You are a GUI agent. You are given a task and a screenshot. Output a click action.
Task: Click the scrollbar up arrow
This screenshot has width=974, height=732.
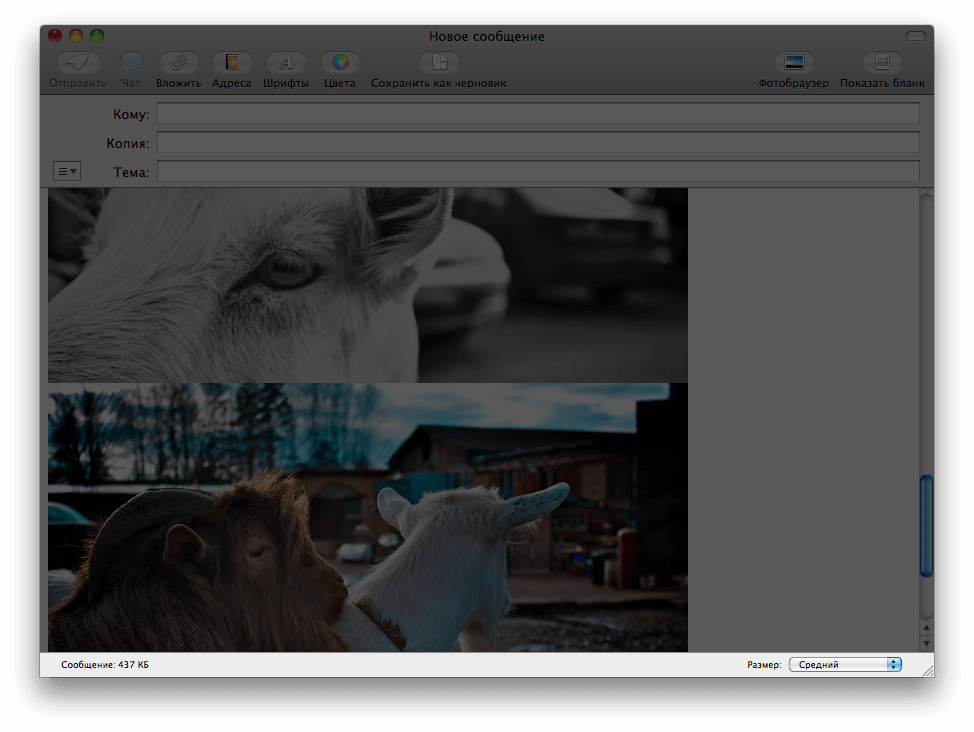[x=926, y=628]
